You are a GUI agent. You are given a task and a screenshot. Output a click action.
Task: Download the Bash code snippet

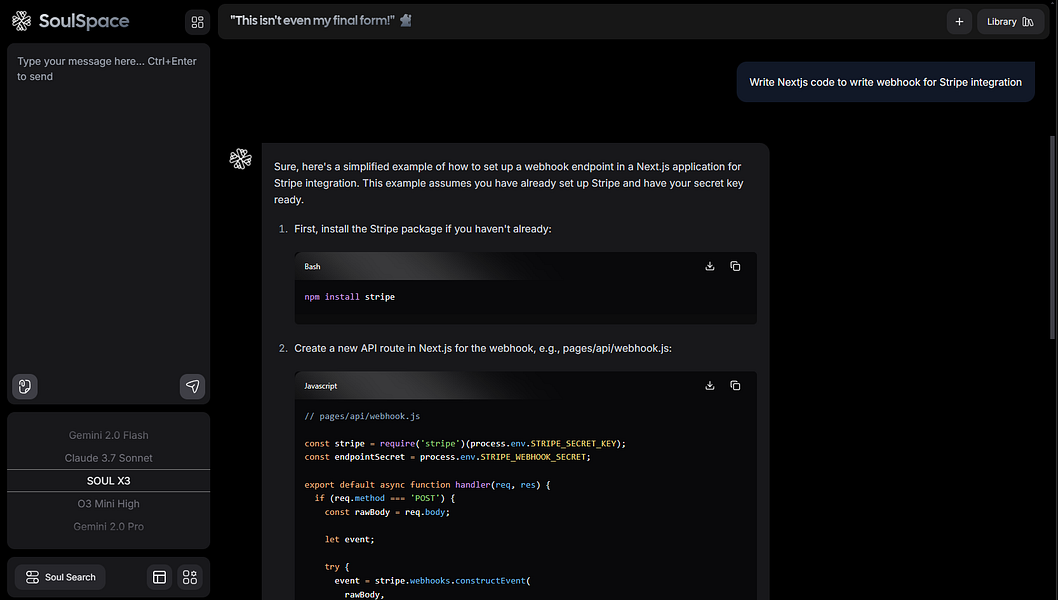(710, 266)
